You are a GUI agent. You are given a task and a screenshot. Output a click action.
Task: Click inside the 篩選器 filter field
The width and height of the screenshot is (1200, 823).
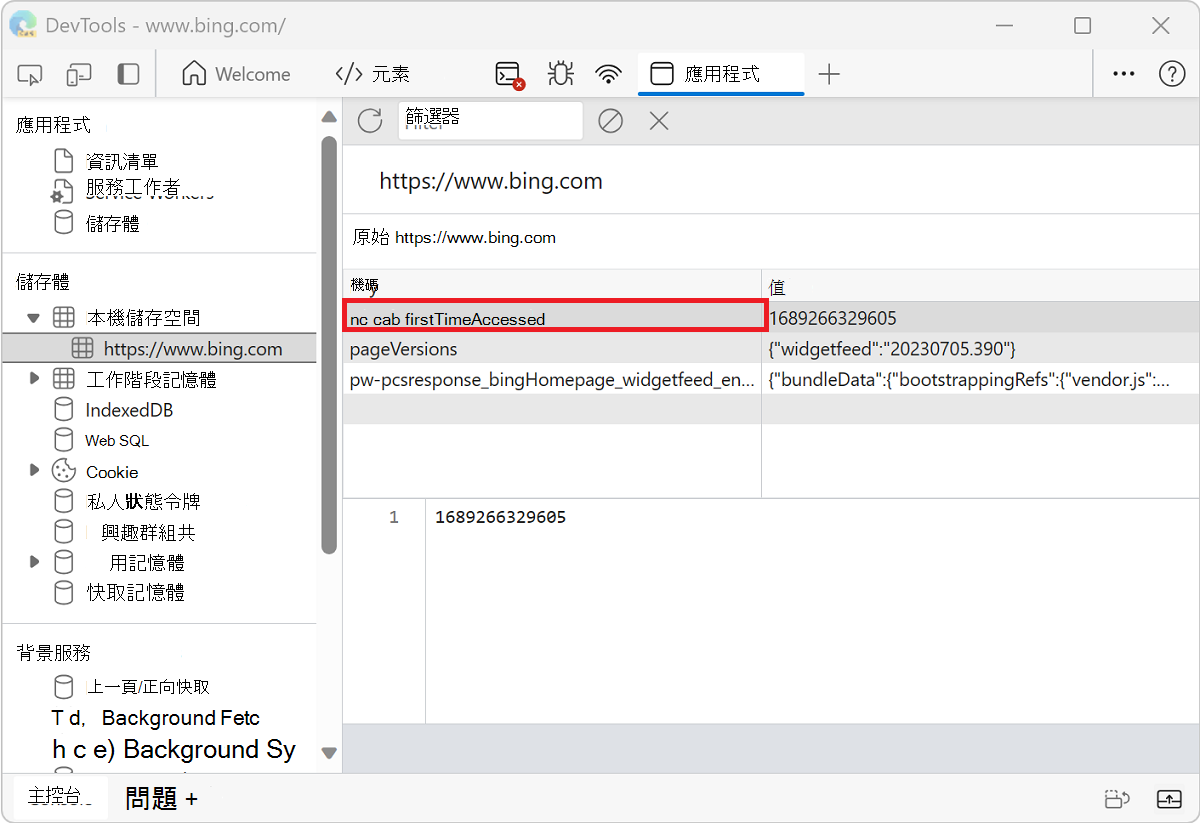(x=490, y=120)
